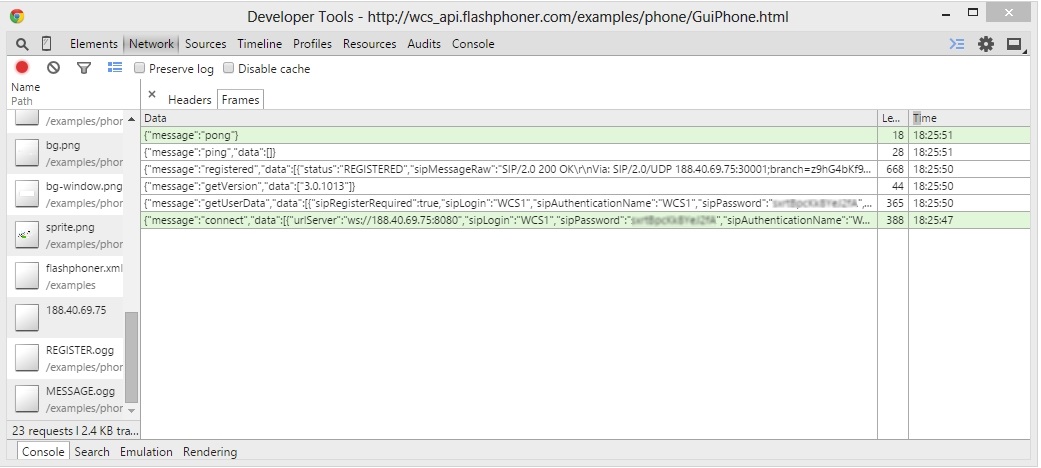Switch to the Headers tab

pos(189,100)
